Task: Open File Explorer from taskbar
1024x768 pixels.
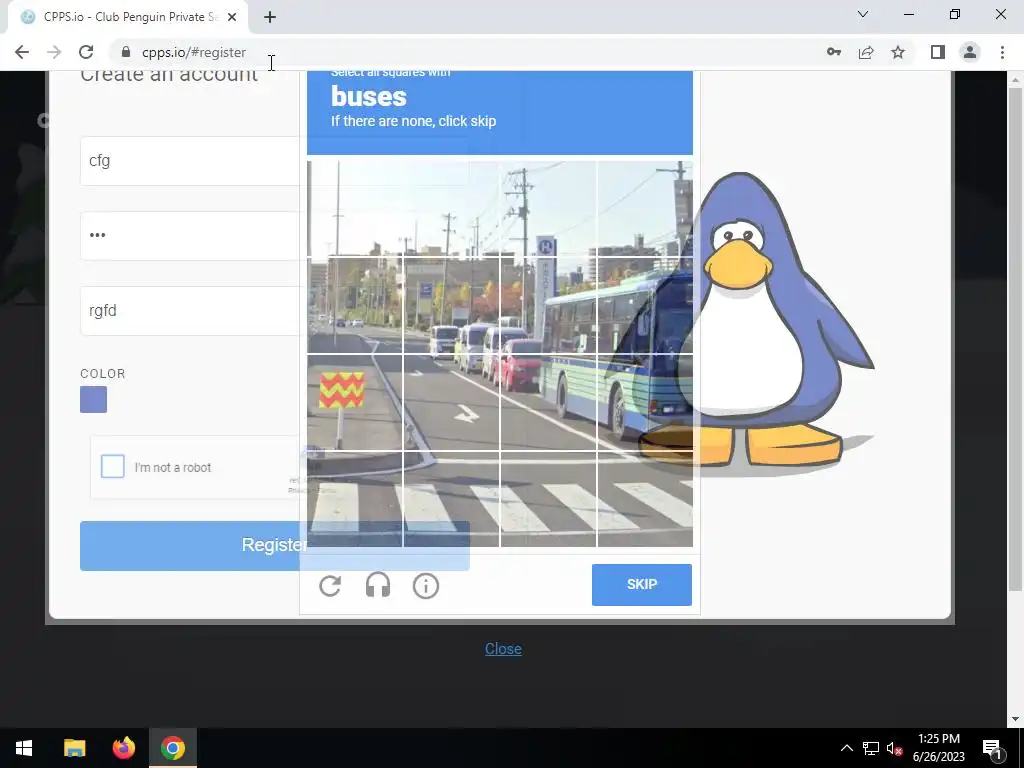Action: pos(74,748)
